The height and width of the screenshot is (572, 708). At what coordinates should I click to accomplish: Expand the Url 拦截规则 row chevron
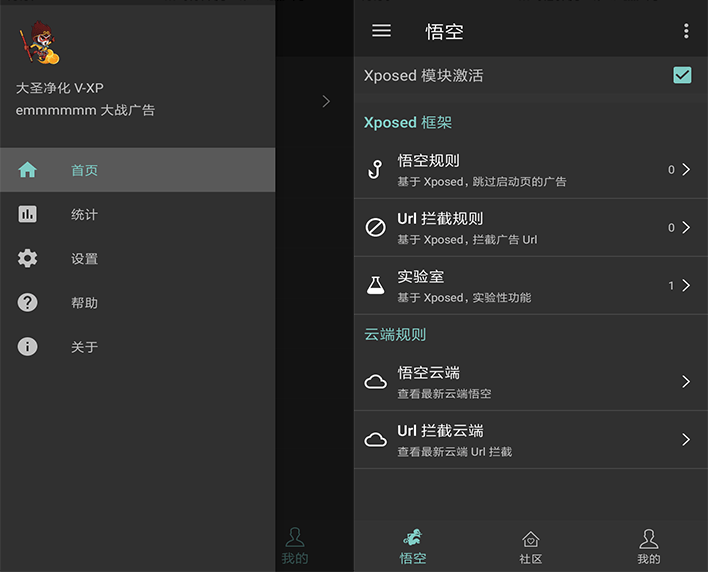click(x=686, y=227)
